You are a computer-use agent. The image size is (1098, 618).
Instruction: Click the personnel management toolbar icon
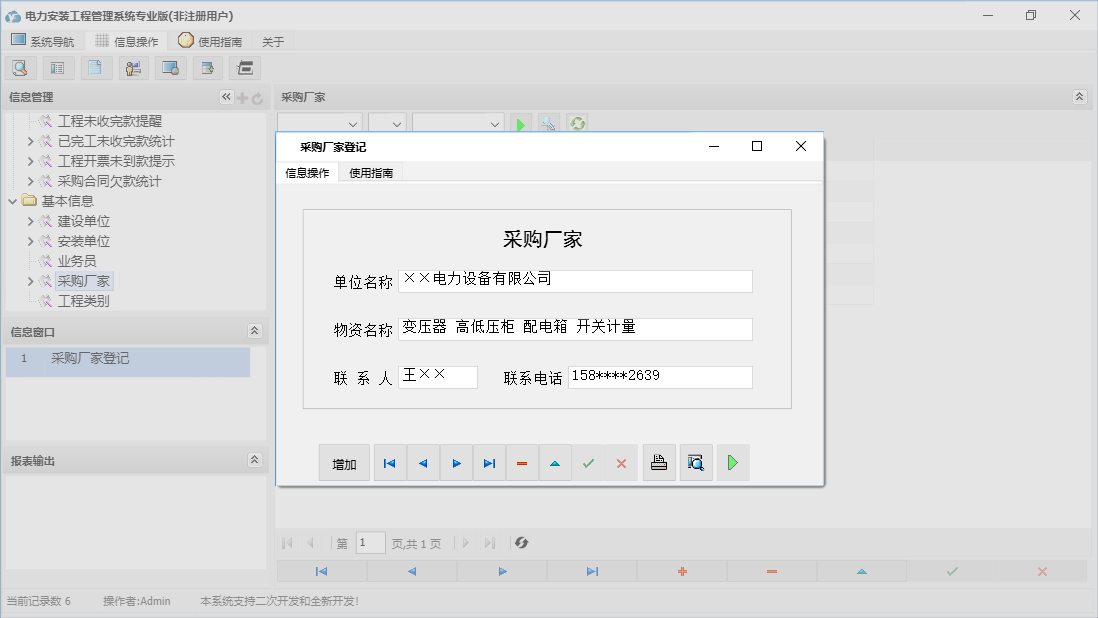[x=133, y=67]
